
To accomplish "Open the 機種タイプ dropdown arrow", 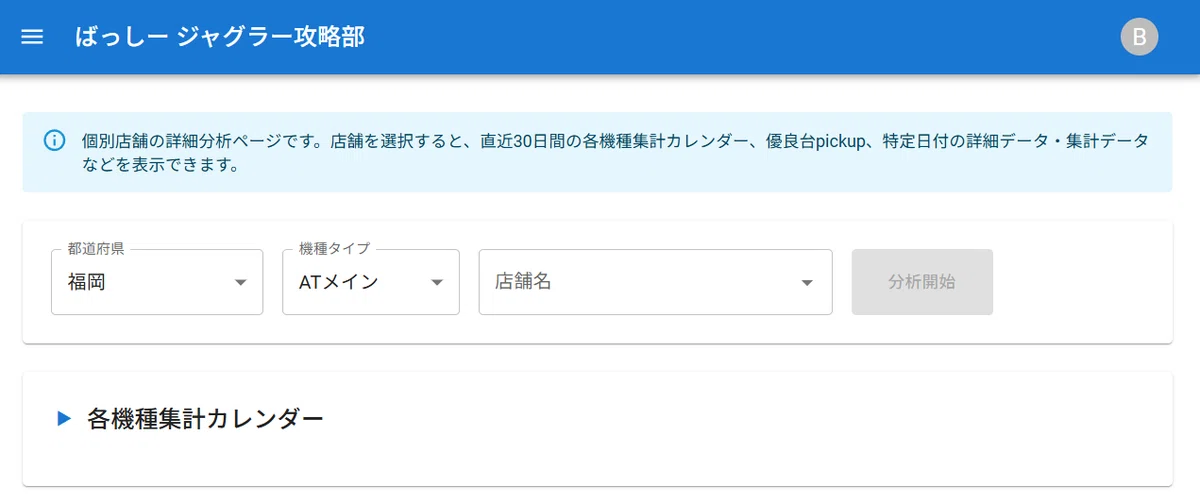I will 436,282.
